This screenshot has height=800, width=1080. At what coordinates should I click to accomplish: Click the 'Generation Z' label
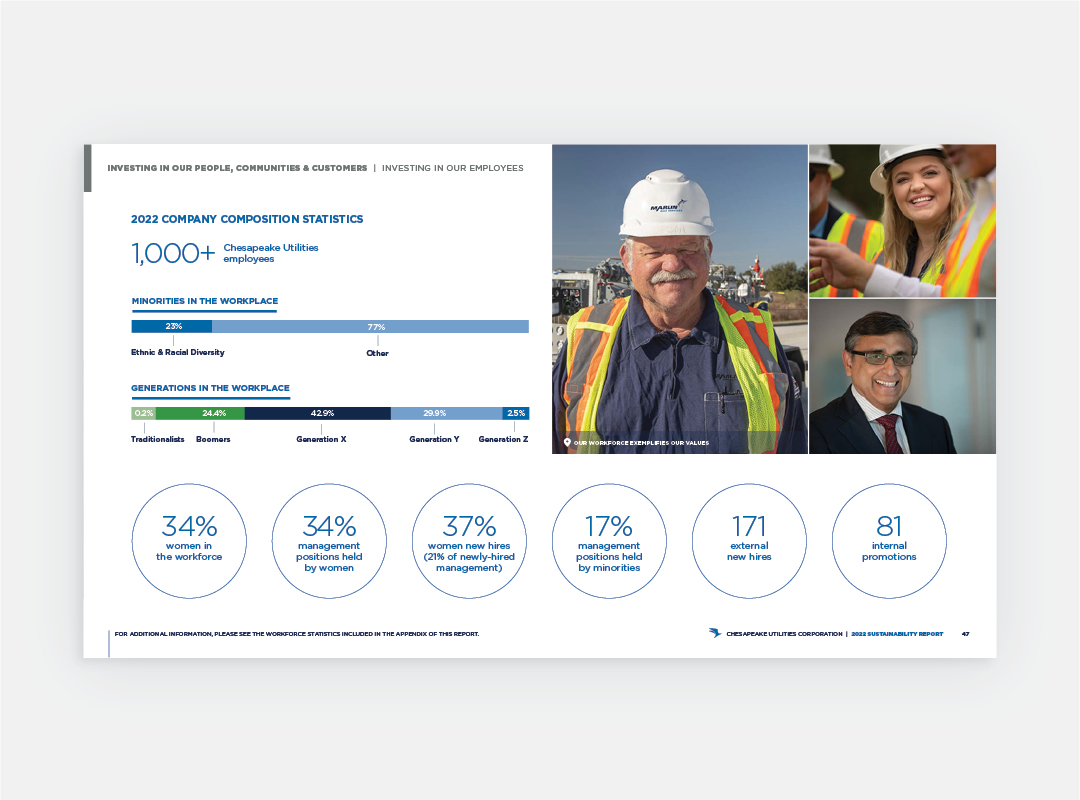[x=503, y=439]
